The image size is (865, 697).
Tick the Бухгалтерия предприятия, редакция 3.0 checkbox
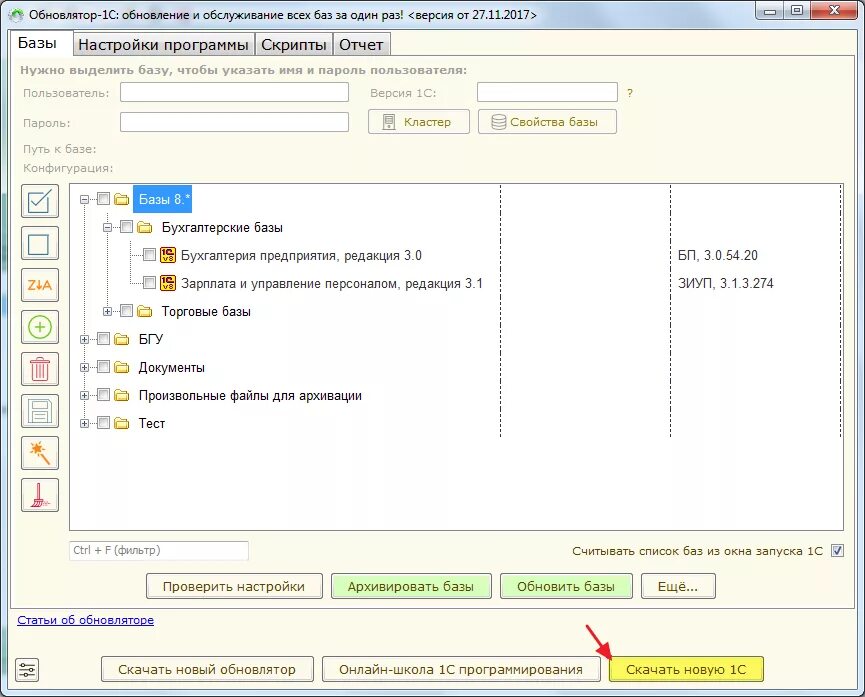[149, 254]
